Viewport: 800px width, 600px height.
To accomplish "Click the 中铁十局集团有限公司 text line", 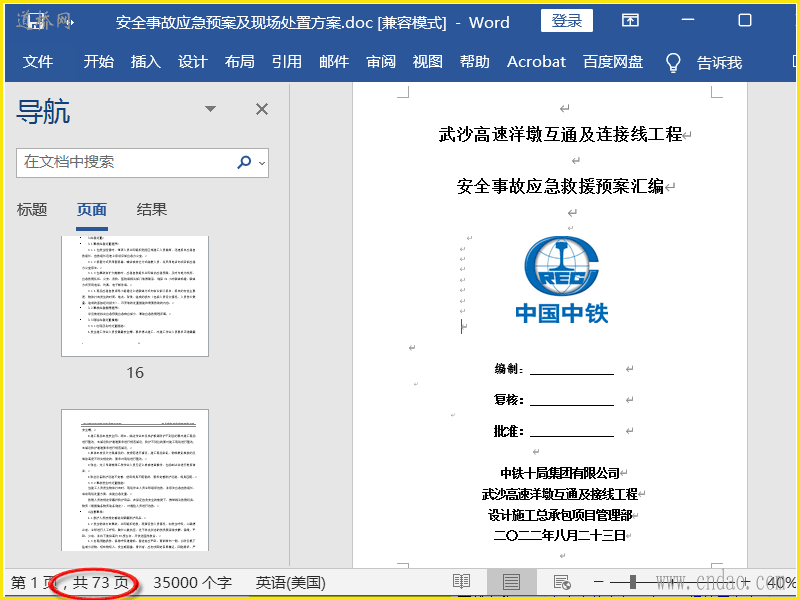I will click(x=560, y=473).
